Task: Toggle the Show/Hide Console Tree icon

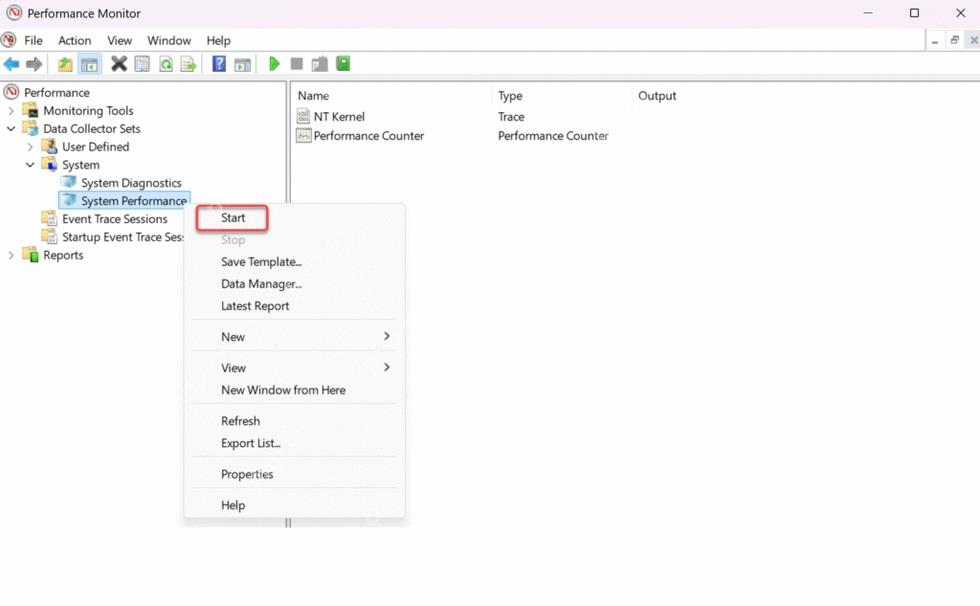Action: point(89,64)
